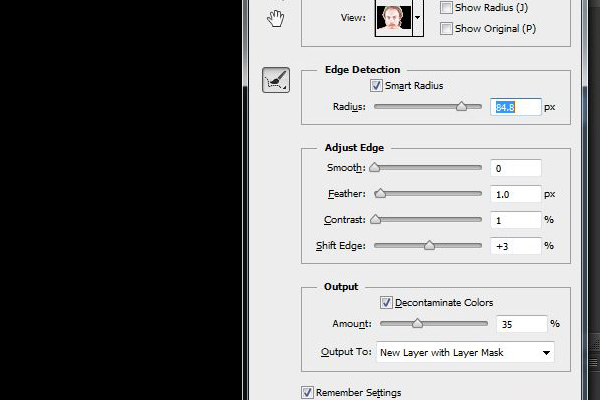This screenshot has height=400, width=600.
Task: Open the Output To dropdown menu
Action: click(465, 352)
